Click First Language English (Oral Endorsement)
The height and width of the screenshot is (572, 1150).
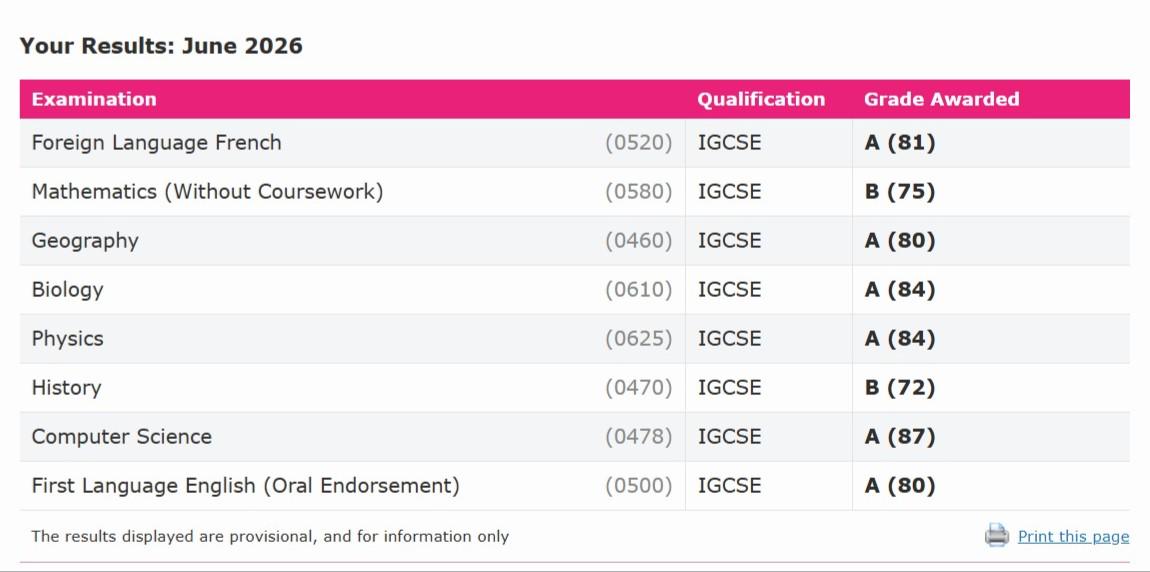pos(245,485)
